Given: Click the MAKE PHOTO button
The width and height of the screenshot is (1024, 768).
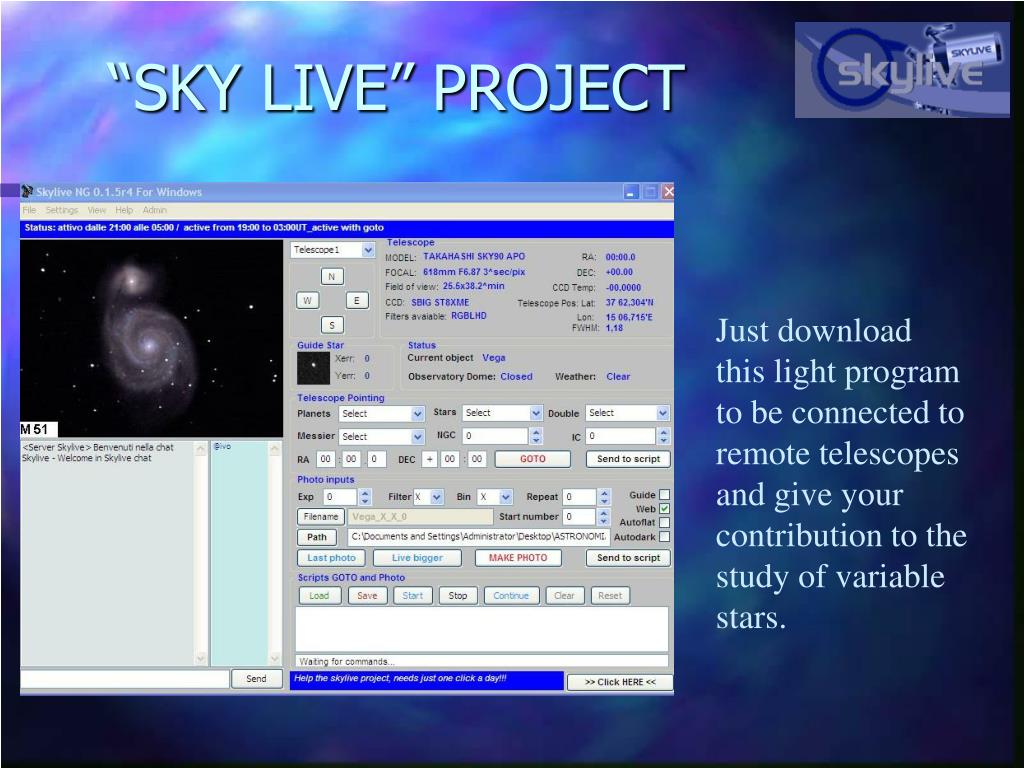Looking at the screenshot, I should click(x=518, y=558).
